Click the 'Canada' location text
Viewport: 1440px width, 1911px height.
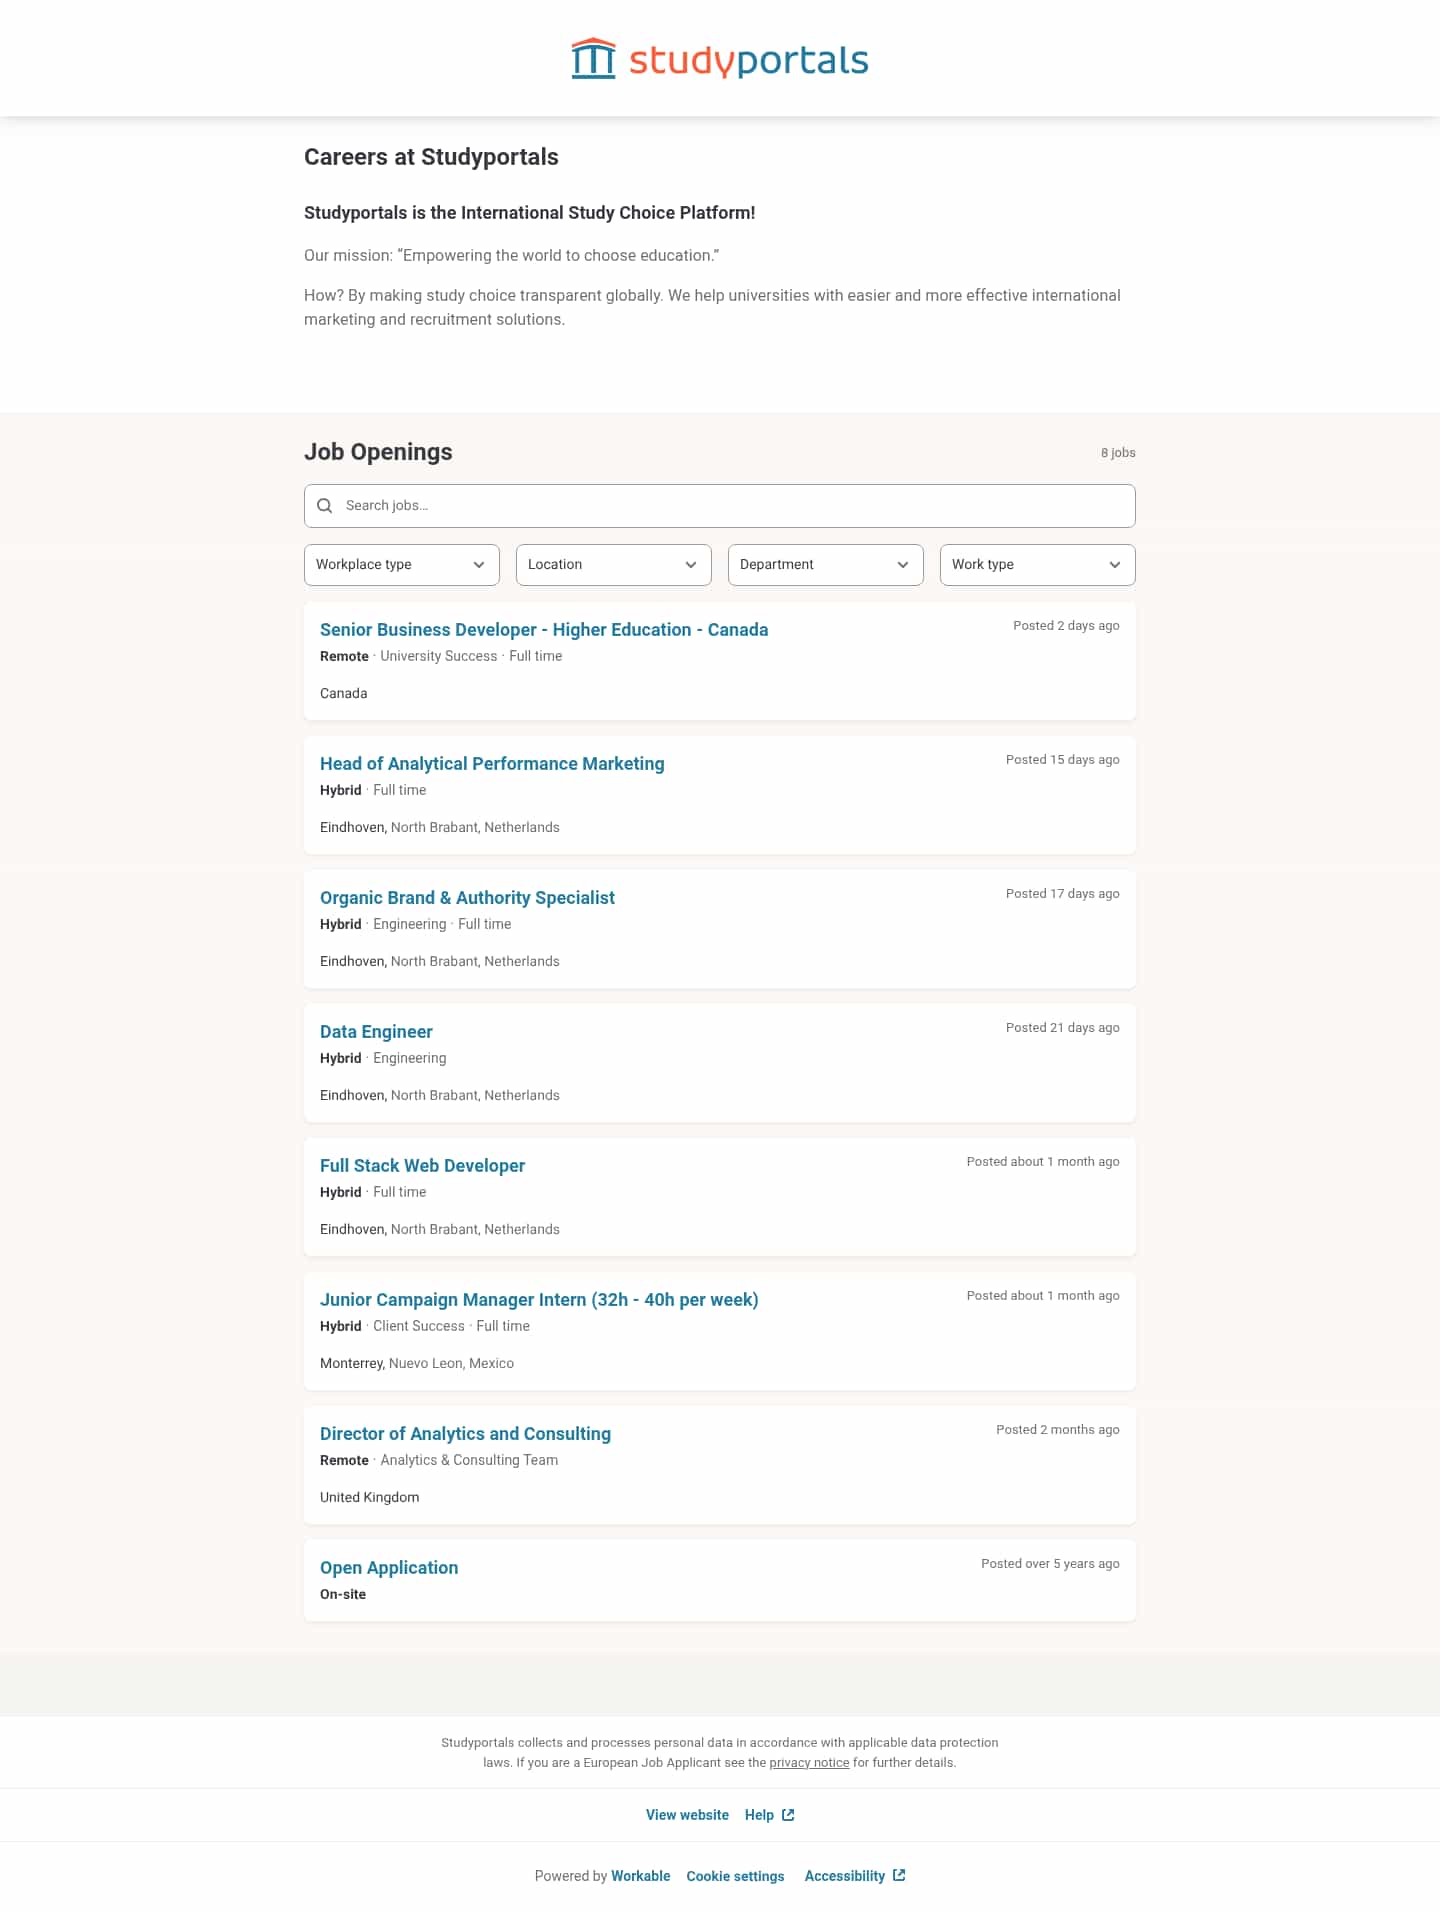(x=344, y=694)
